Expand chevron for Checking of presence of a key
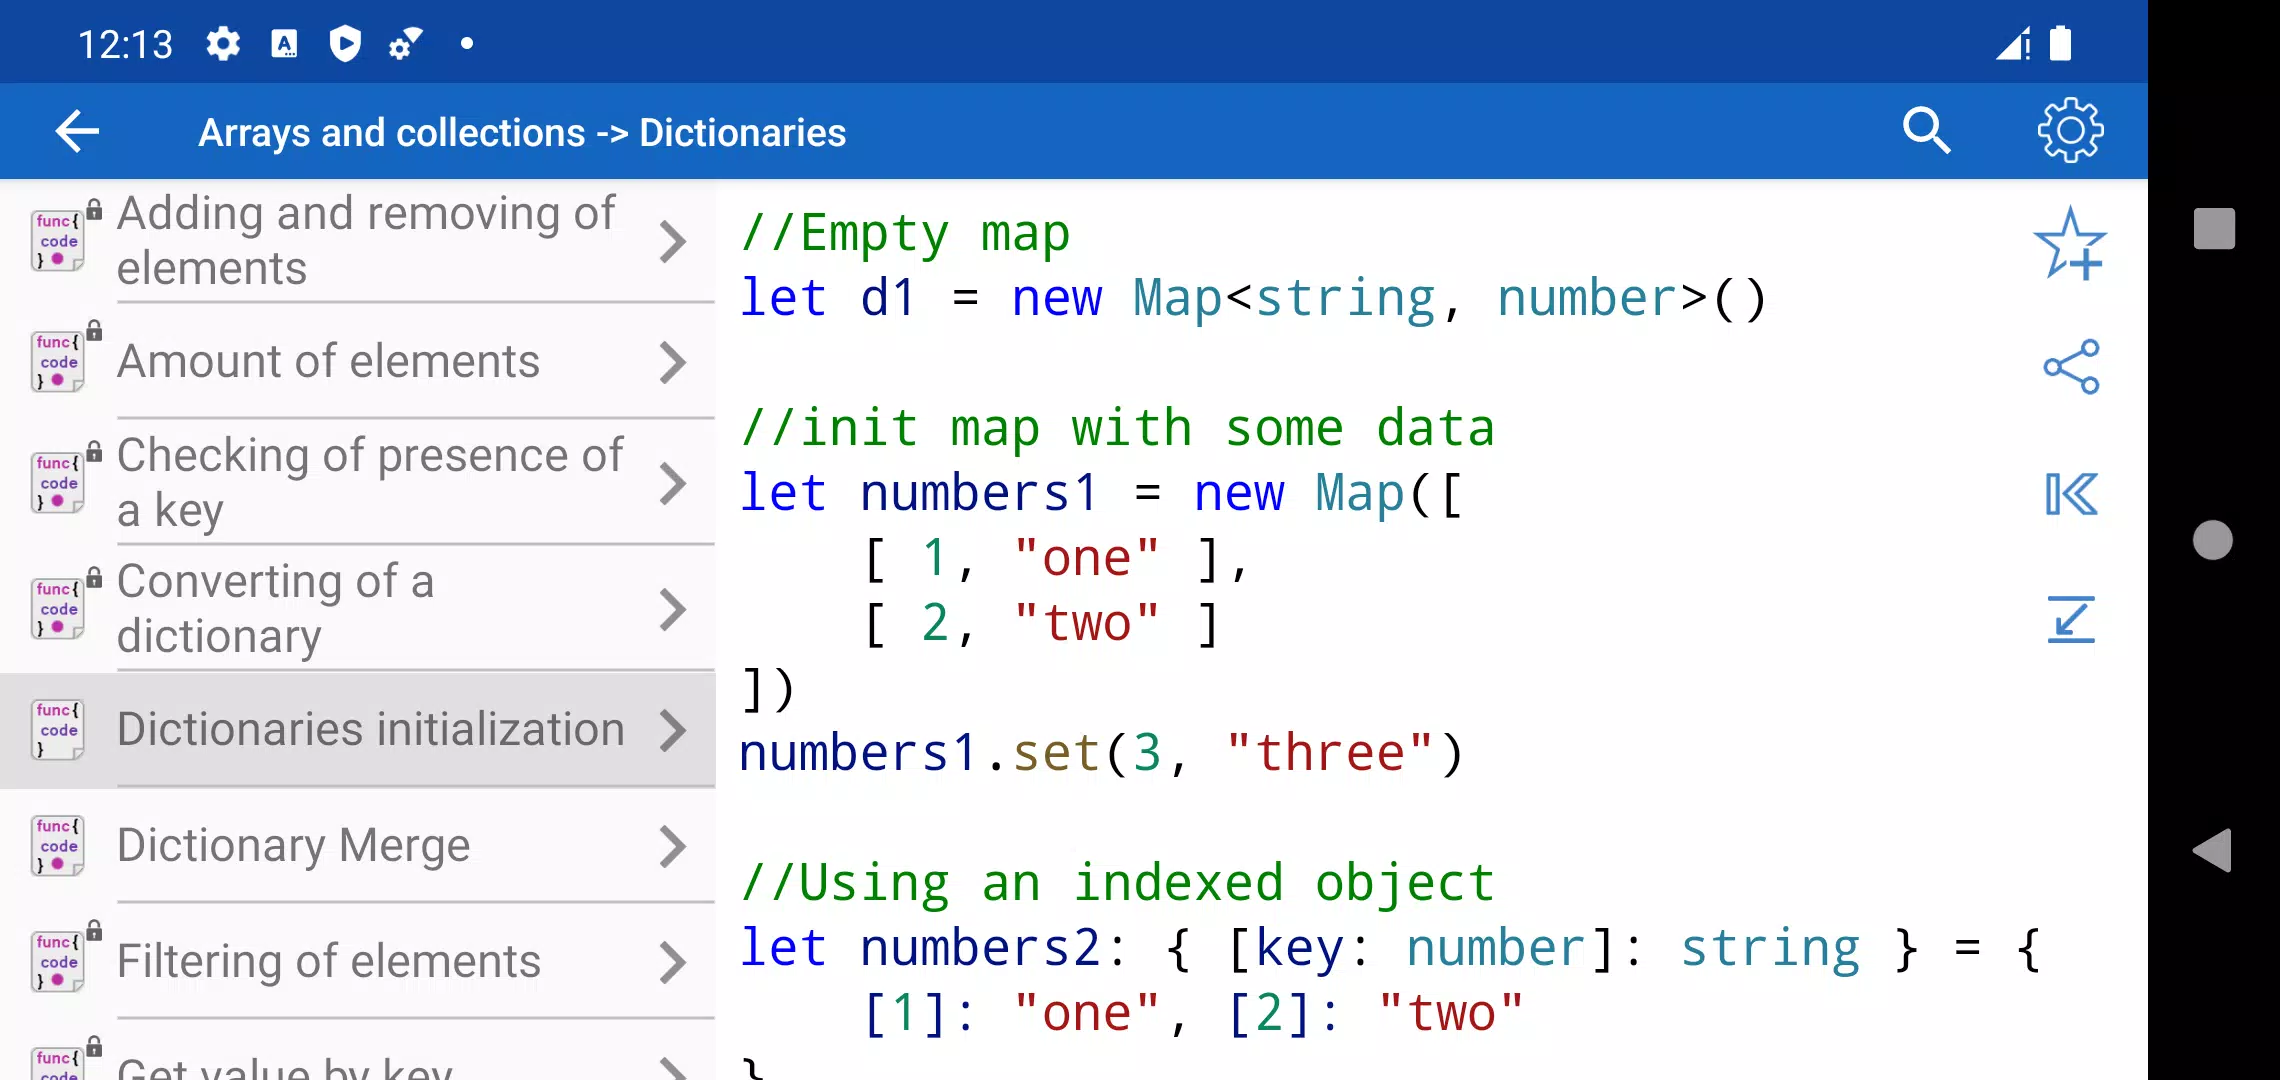2280x1080 pixels. point(673,484)
